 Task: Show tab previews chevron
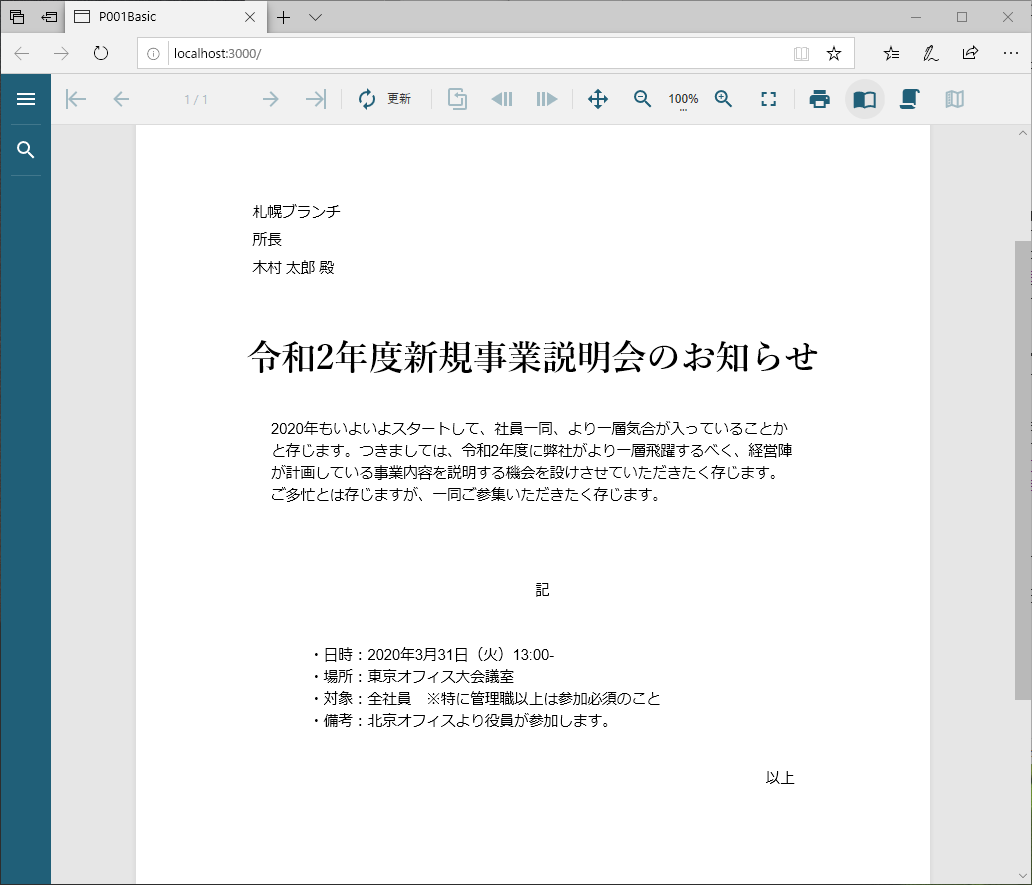coord(315,17)
